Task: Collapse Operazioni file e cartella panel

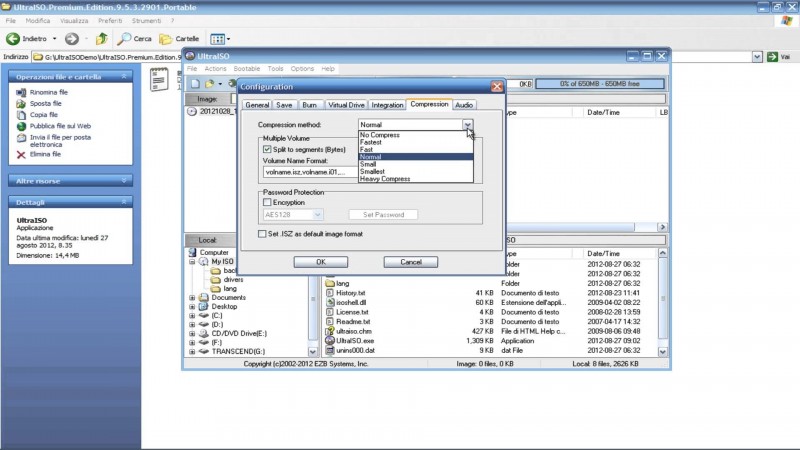Action: [x=124, y=77]
